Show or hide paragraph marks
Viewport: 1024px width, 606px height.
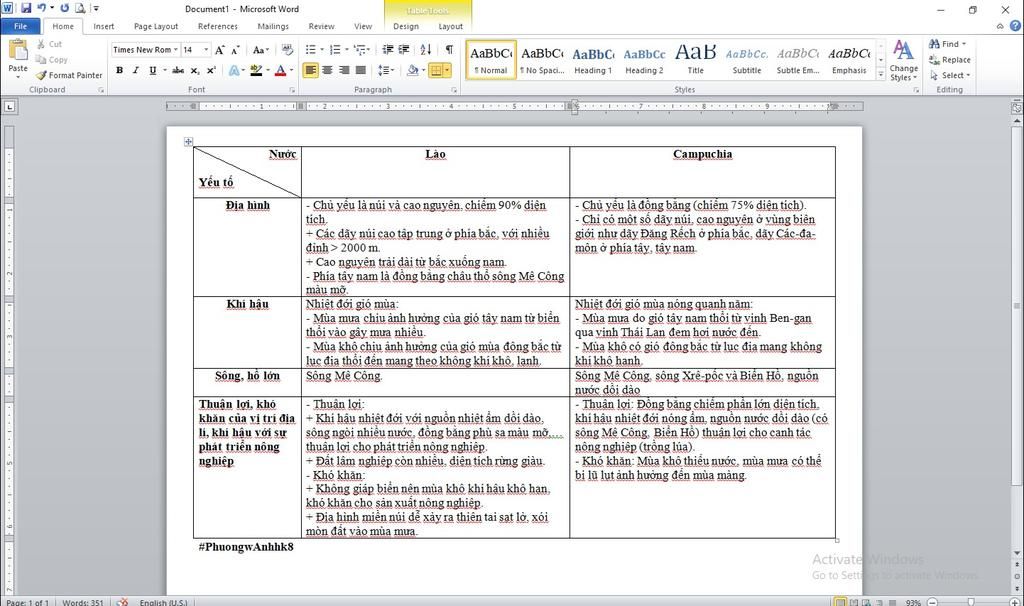coord(449,50)
